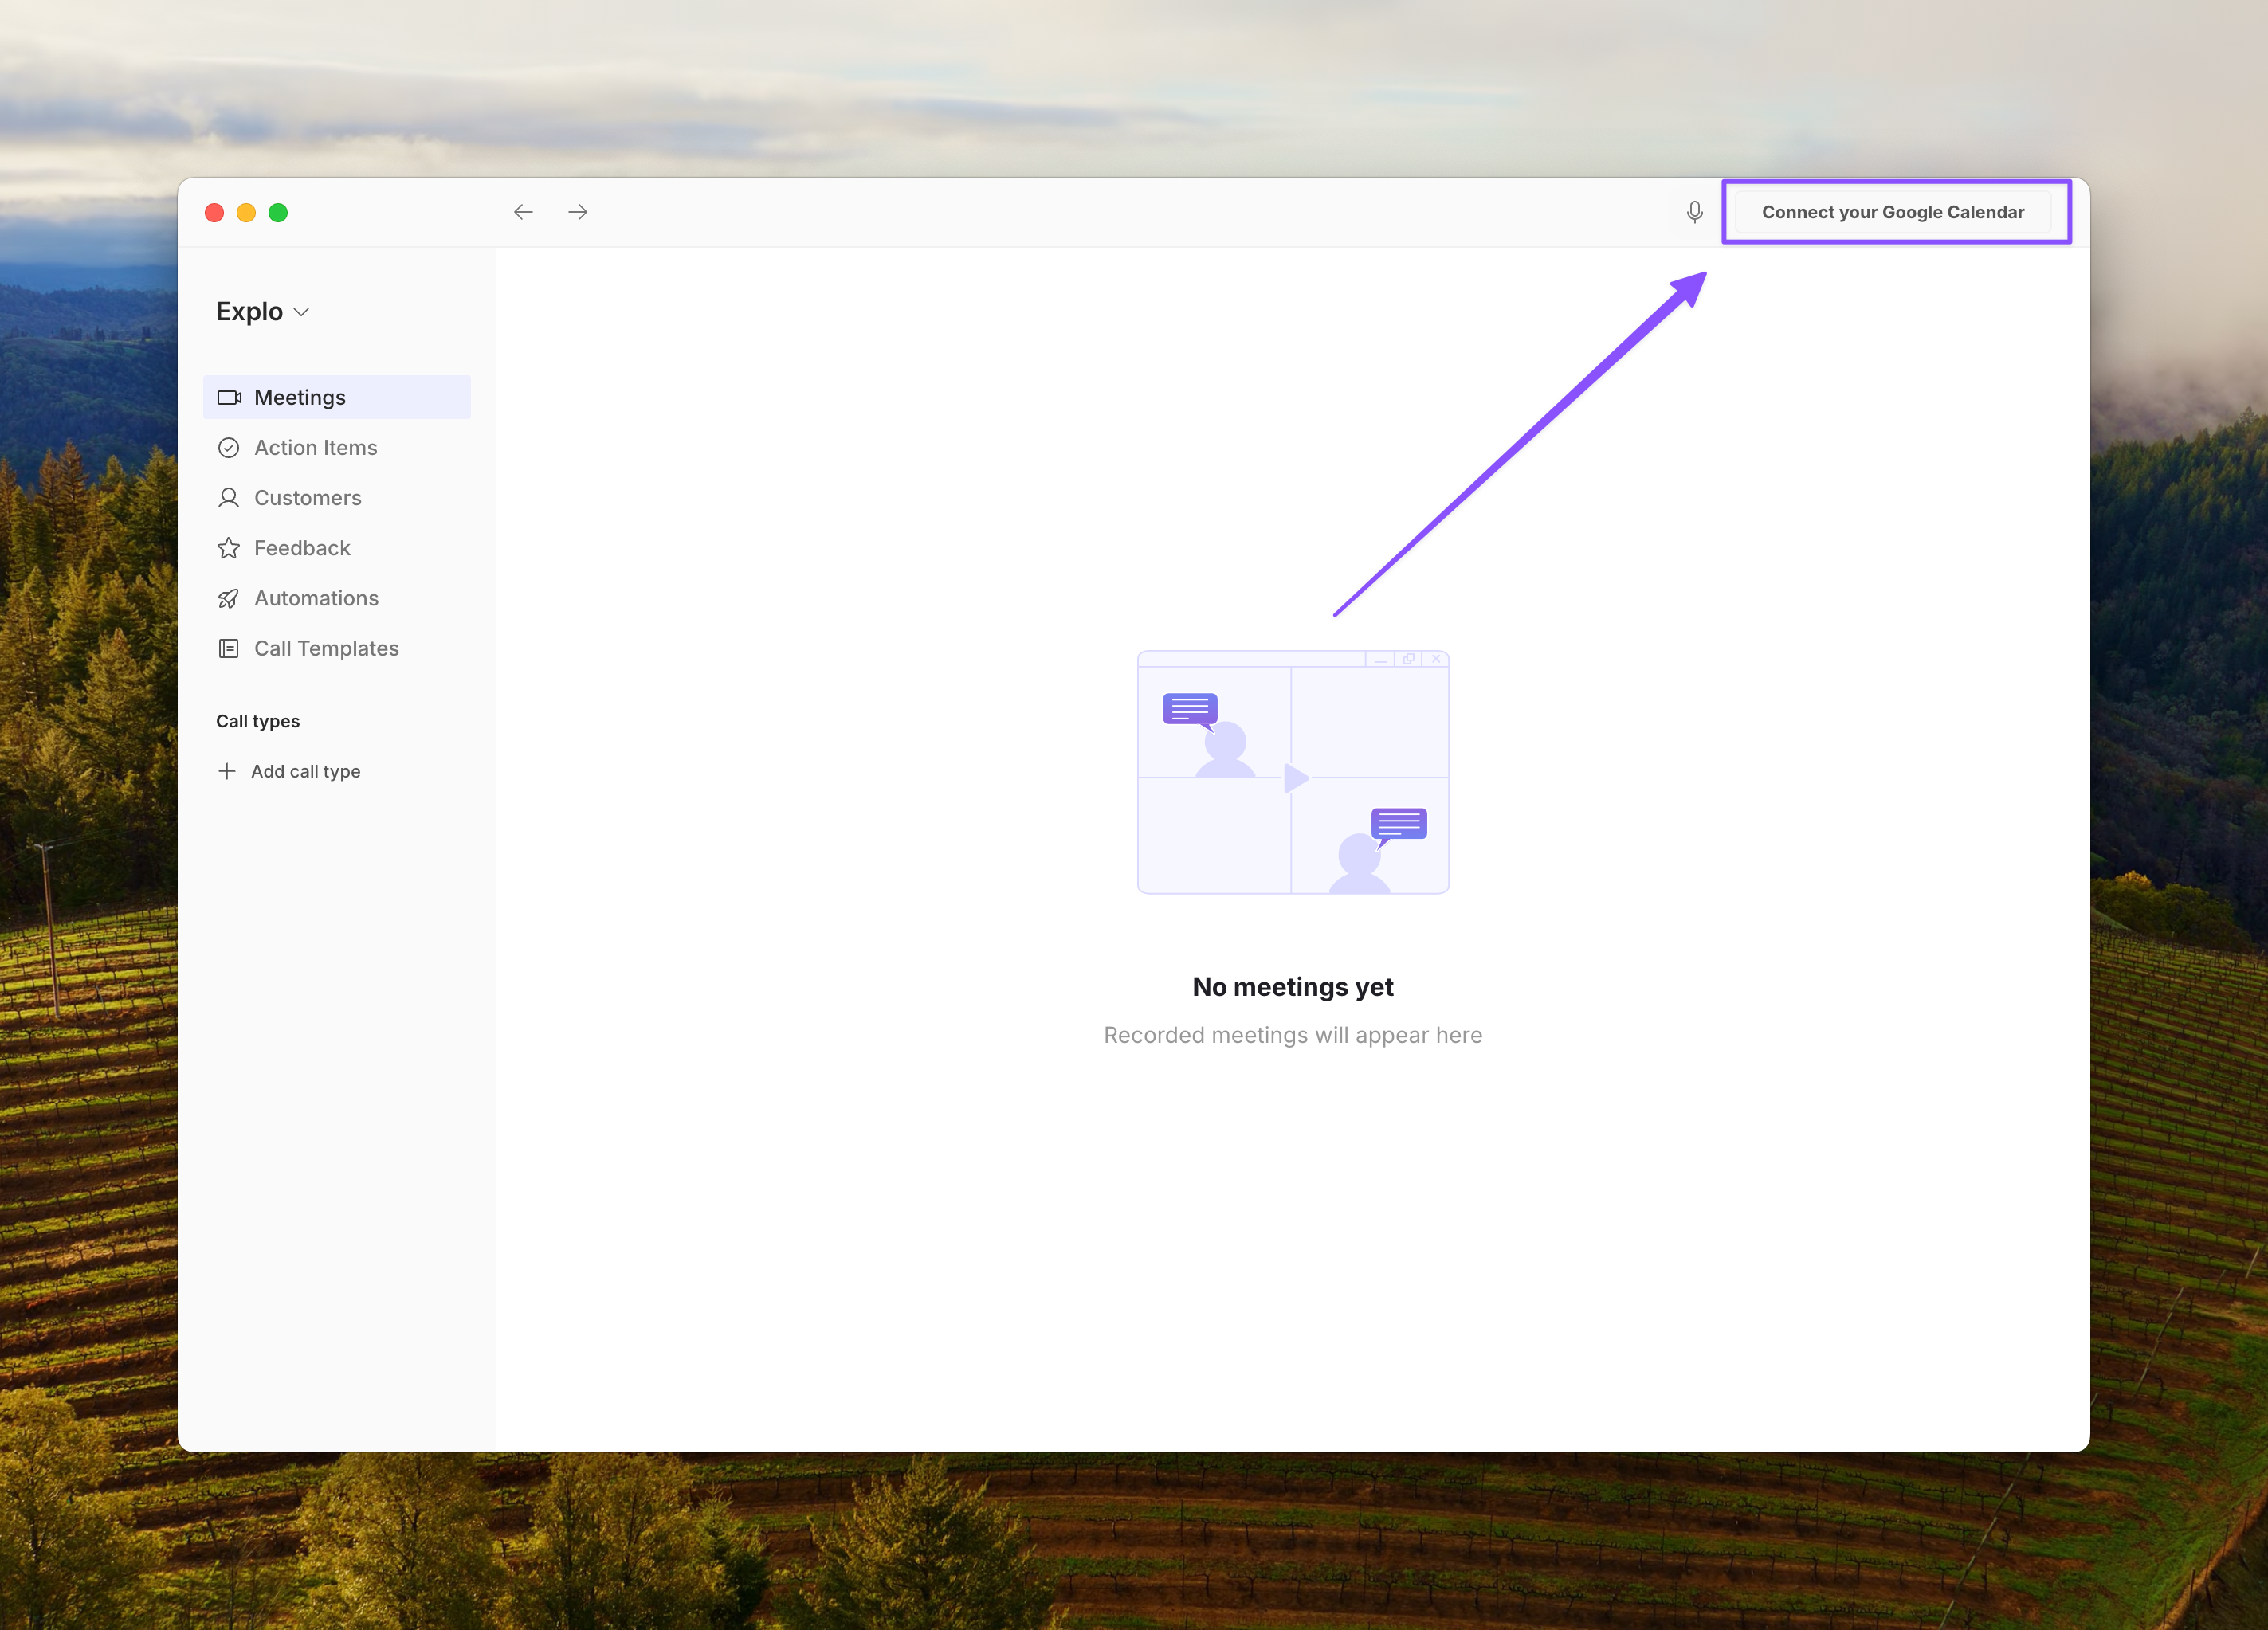The image size is (2268, 1630).
Task: Click the microphone icon in the title bar
Action: click(1694, 212)
